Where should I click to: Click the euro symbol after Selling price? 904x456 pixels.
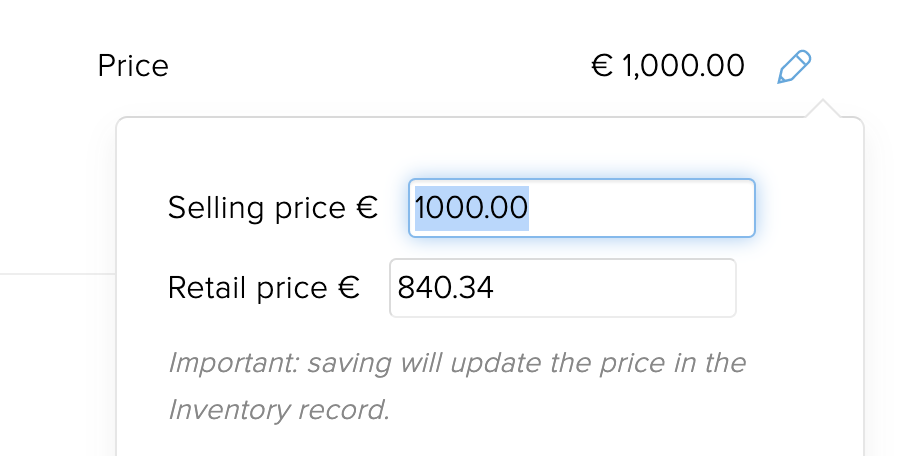click(367, 207)
